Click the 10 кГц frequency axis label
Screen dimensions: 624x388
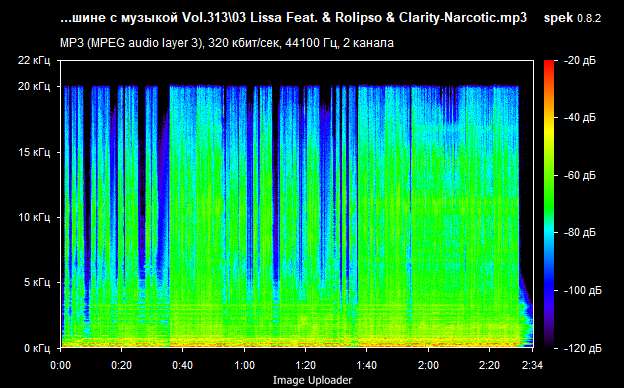(34, 217)
